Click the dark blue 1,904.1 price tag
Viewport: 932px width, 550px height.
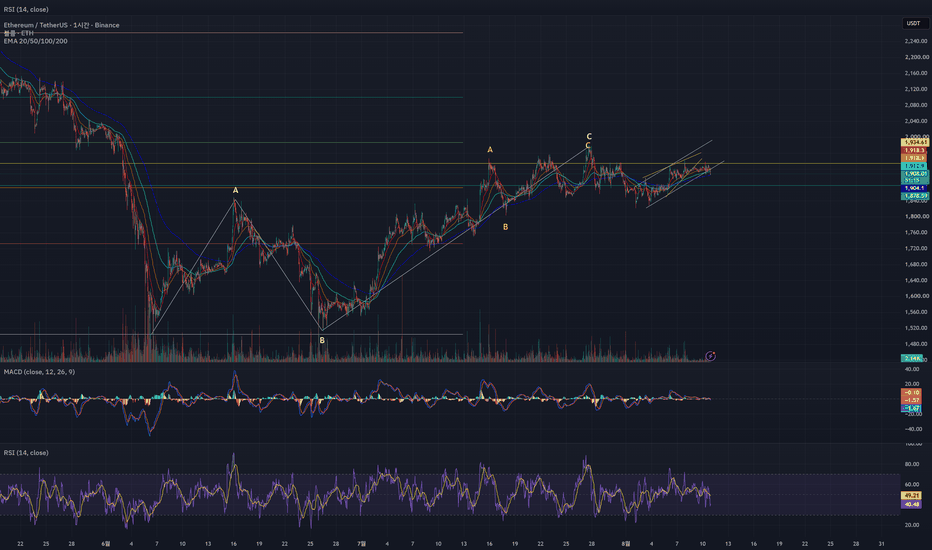[x=915, y=188]
